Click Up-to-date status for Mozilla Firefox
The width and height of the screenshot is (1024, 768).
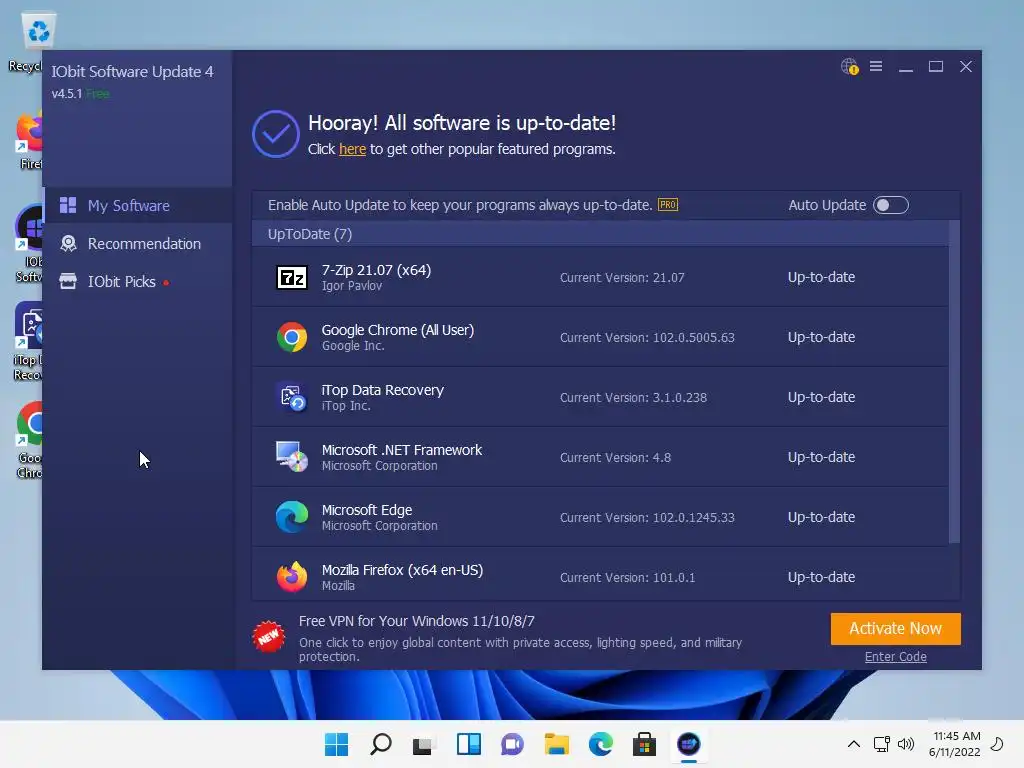pos(821,577)
